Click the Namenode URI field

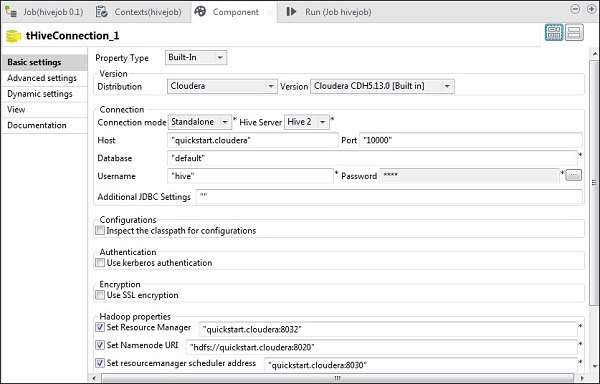(382, 347)
